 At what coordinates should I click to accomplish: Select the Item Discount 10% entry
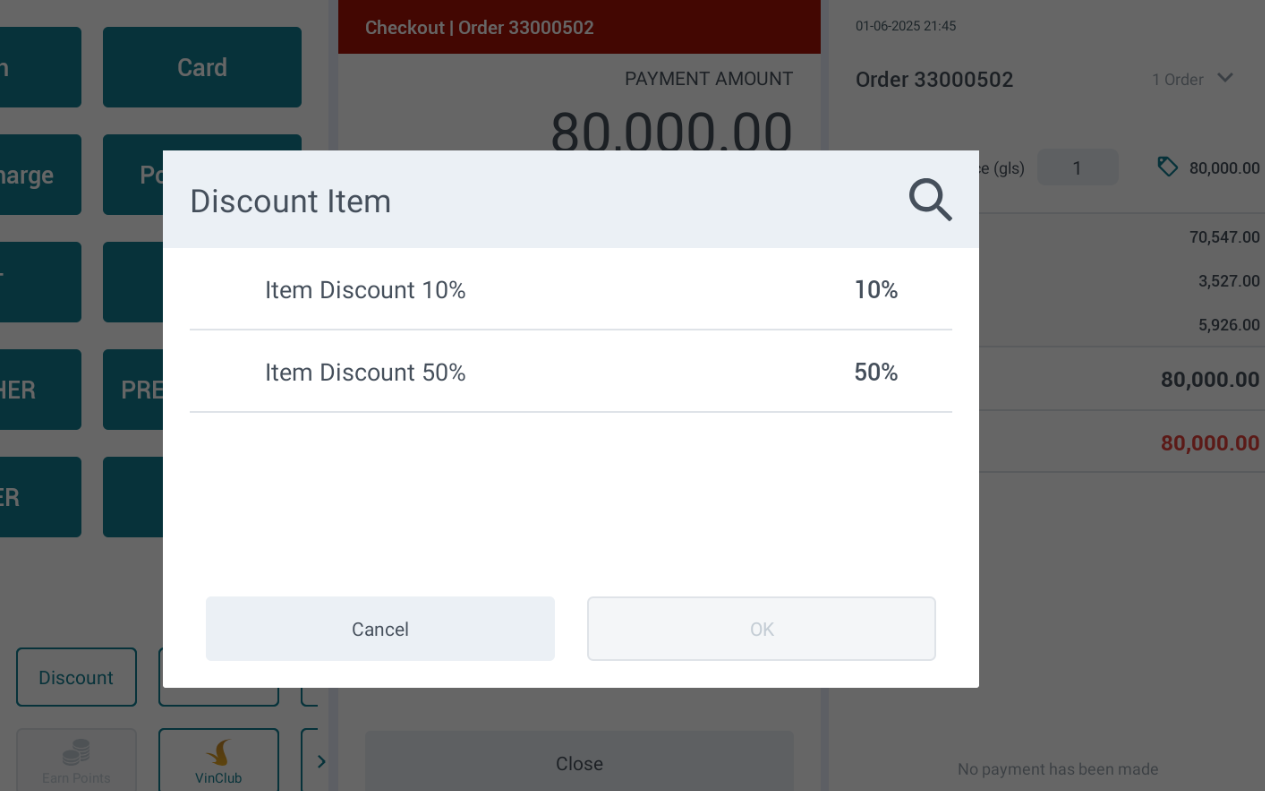click(570, 290)
